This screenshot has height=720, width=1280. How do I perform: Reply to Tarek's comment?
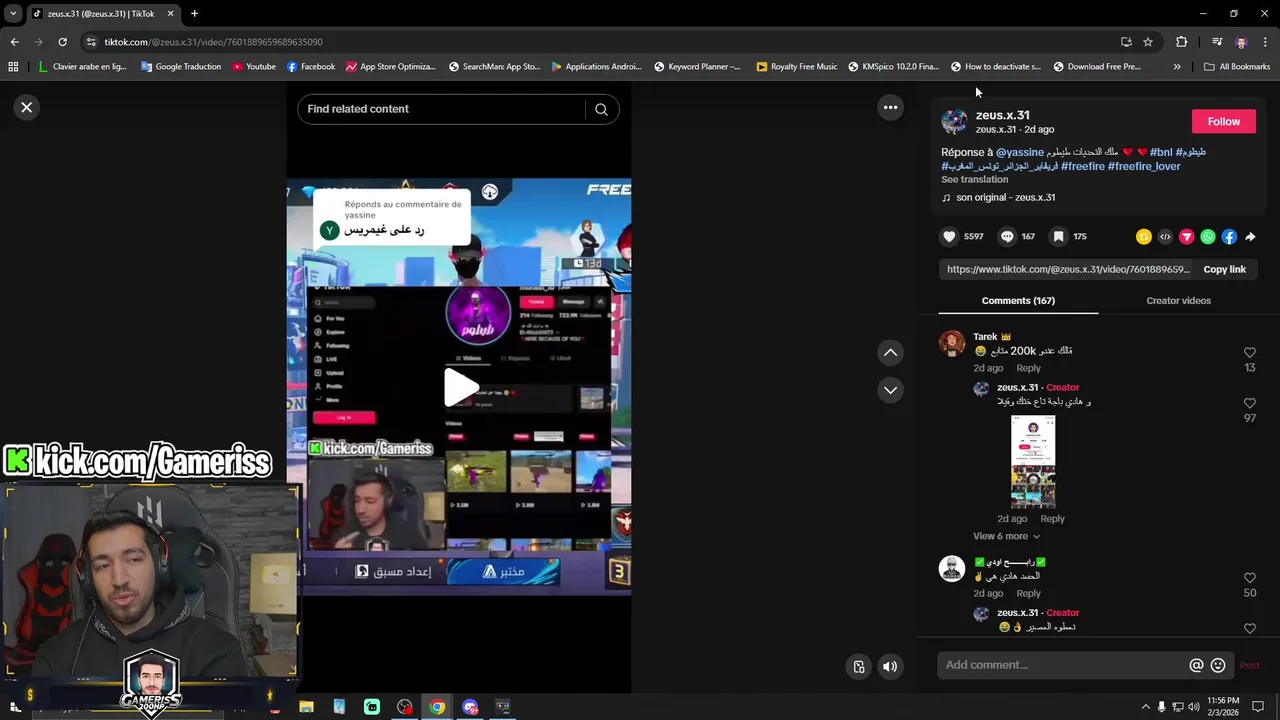pyautogui.click(x=1028, y=368)
